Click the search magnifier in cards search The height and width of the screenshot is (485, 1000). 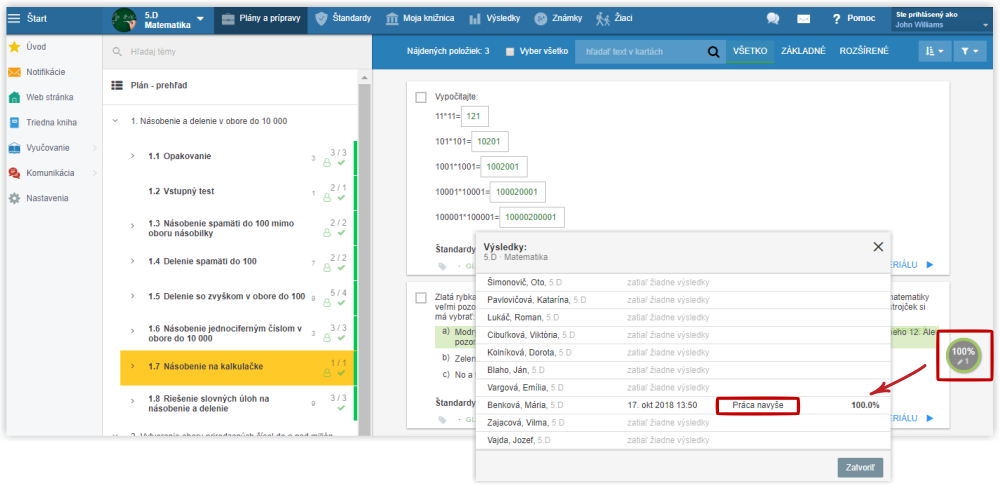pos(713,52)
